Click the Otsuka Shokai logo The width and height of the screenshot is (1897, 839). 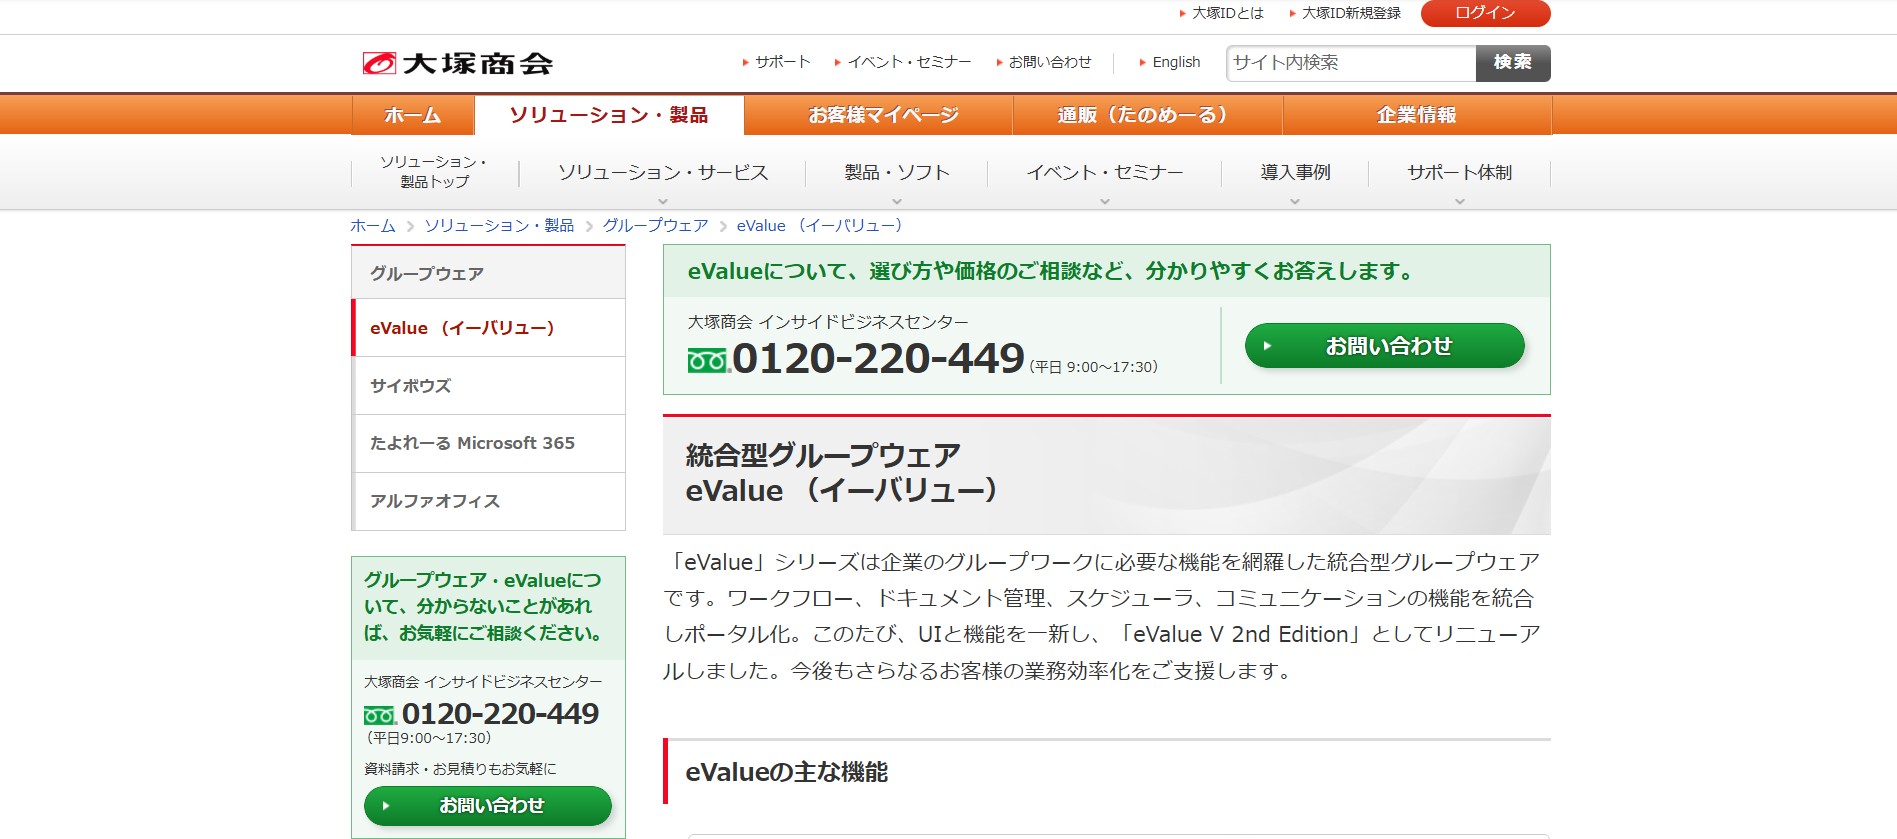pos(457,63)
